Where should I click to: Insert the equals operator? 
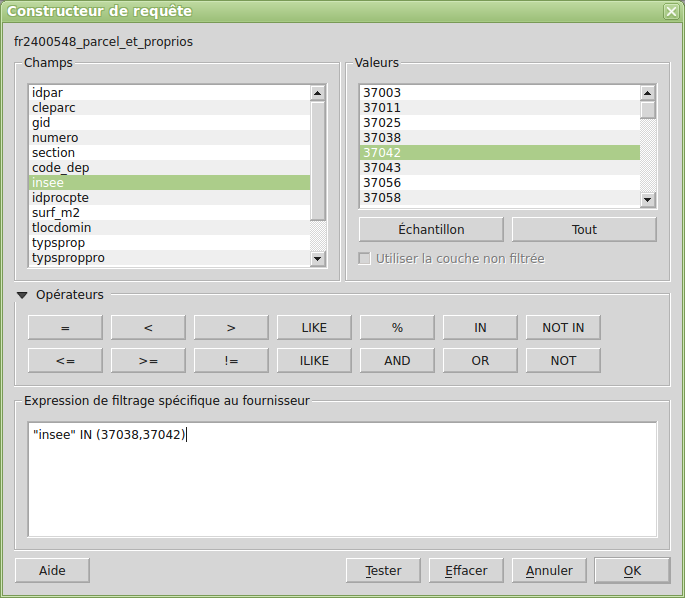(65, 328)
